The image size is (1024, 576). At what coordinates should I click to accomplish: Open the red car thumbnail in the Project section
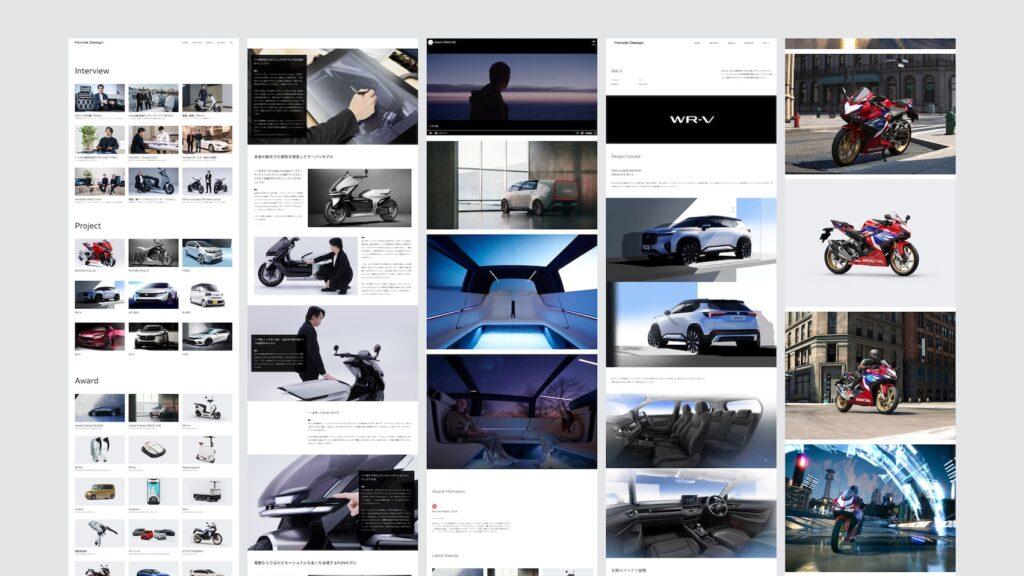coord(99,336)
